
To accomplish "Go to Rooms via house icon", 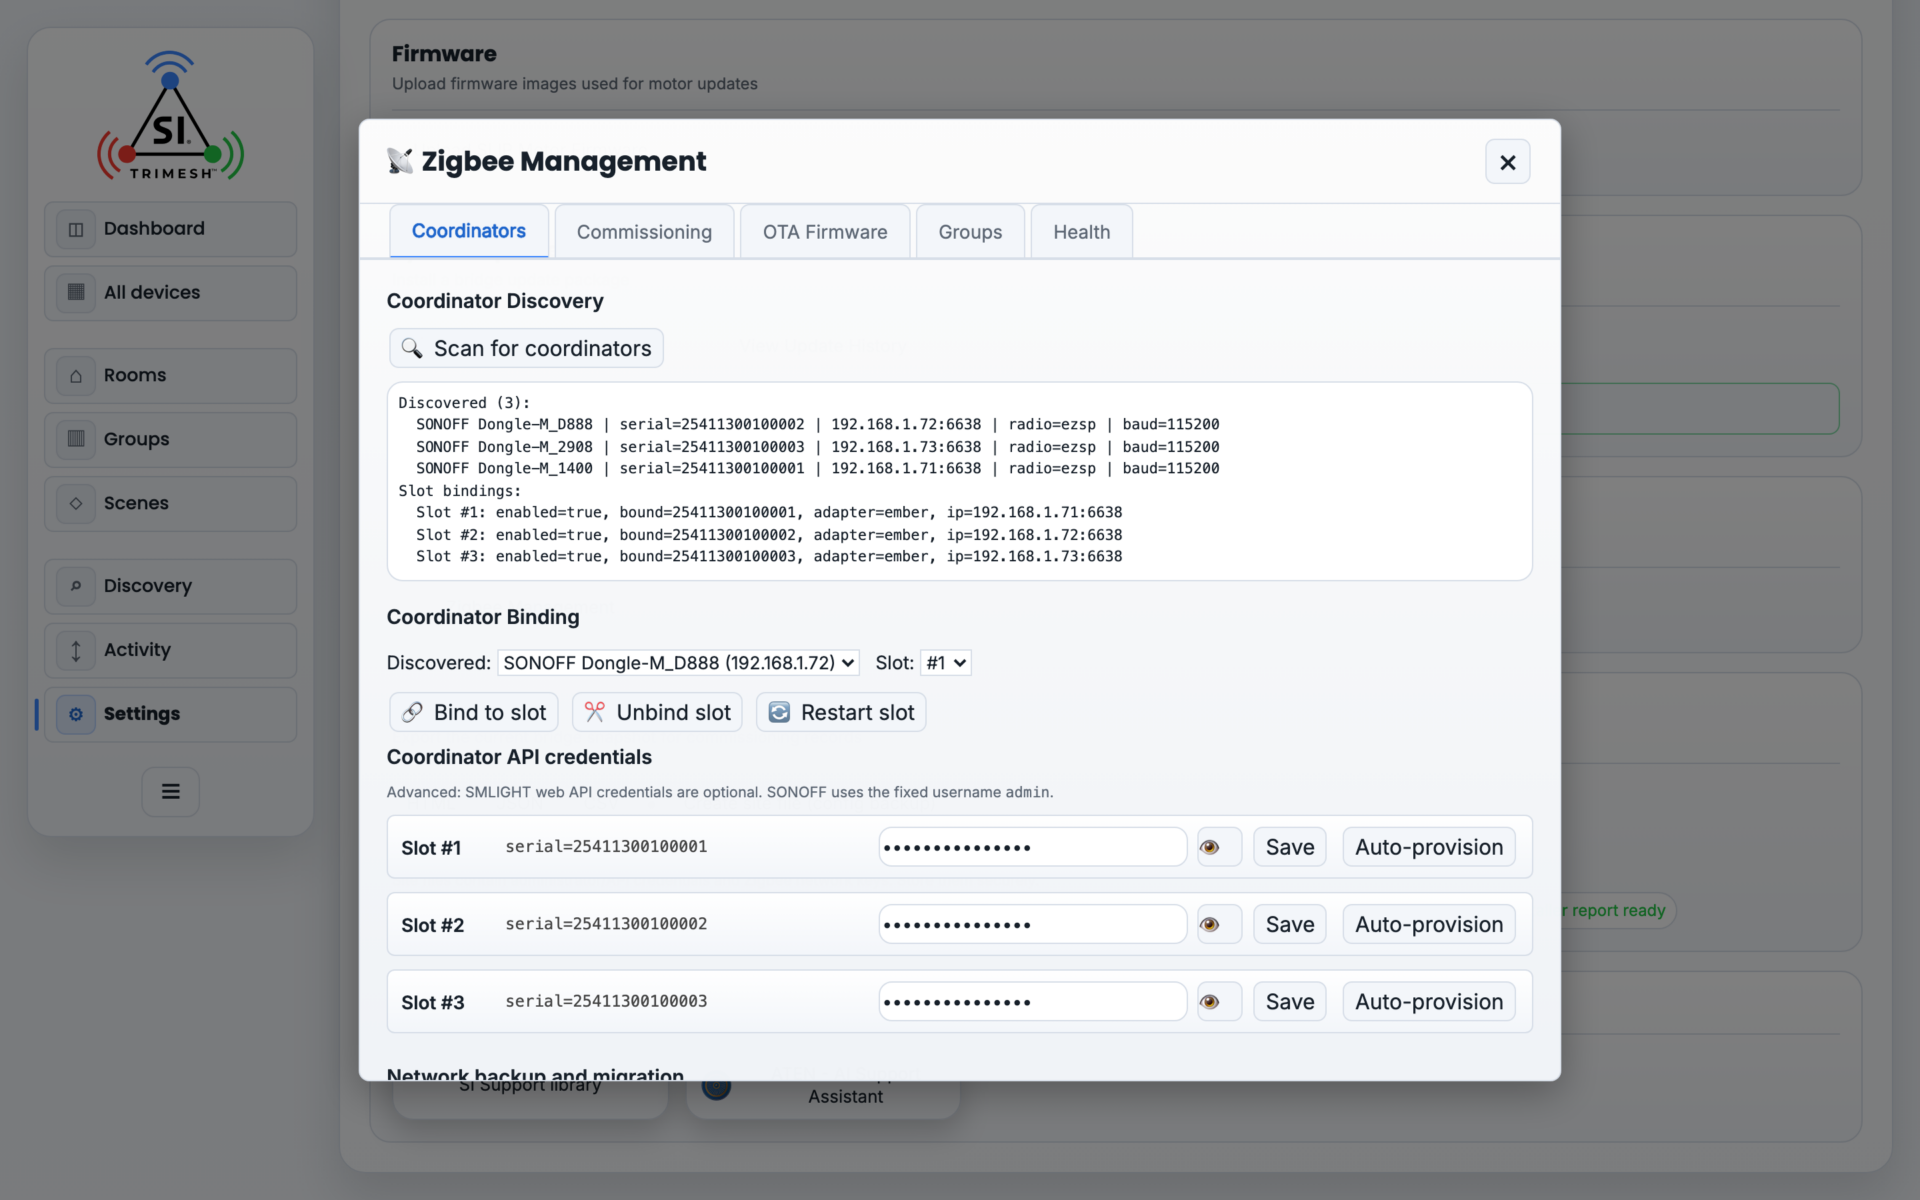I will click(x=76, y=376).
